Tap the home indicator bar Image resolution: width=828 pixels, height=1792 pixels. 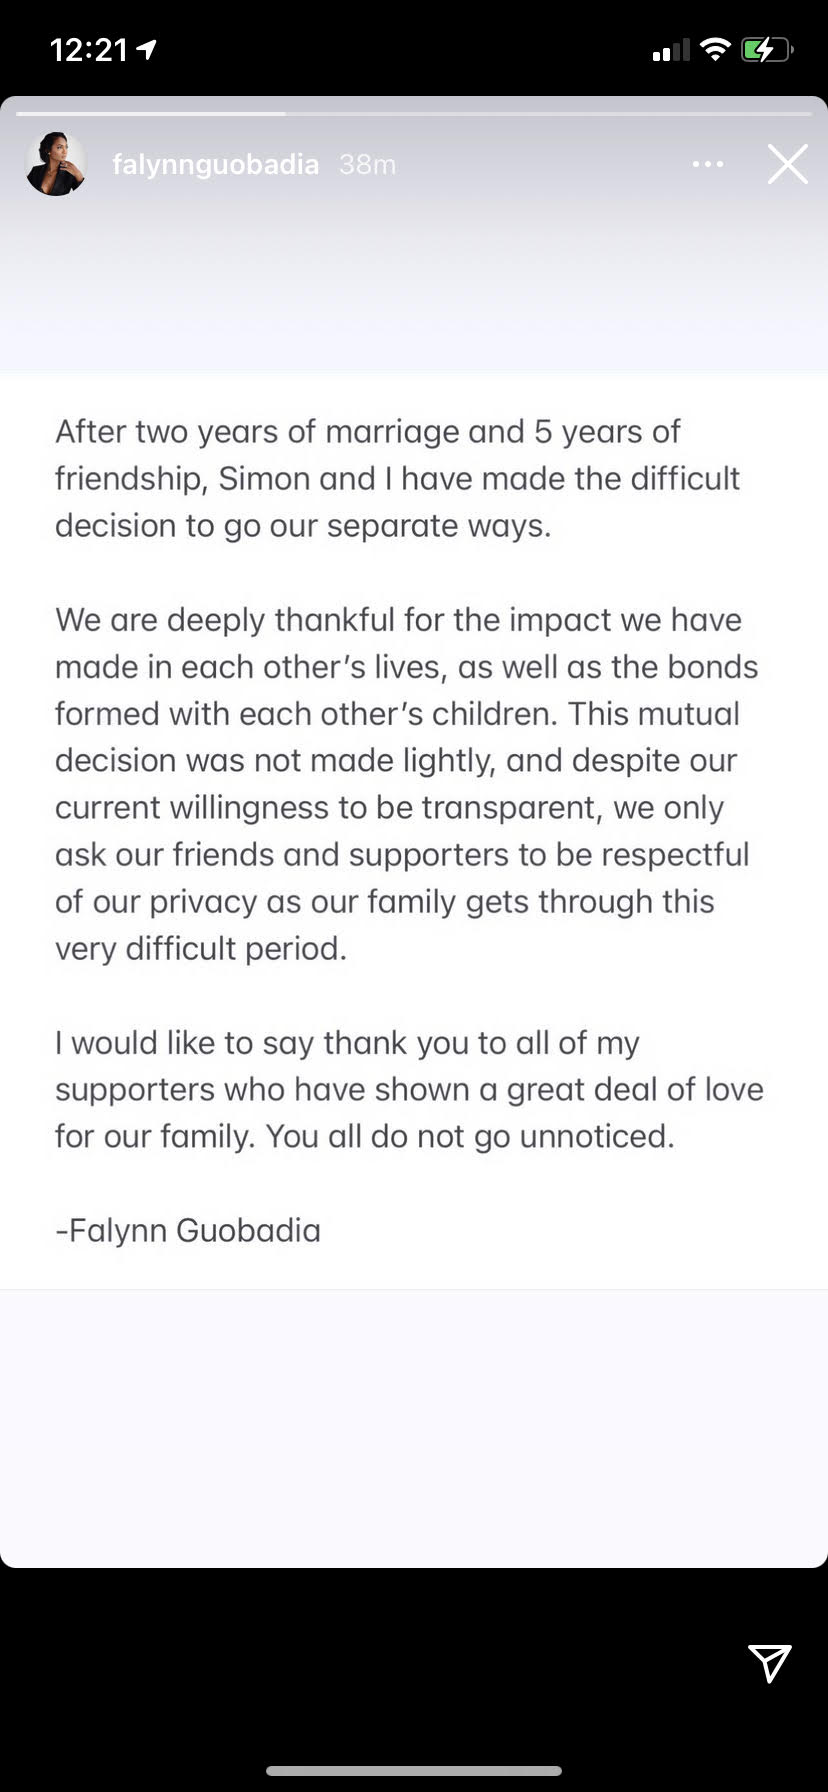tap(414, 1771)
